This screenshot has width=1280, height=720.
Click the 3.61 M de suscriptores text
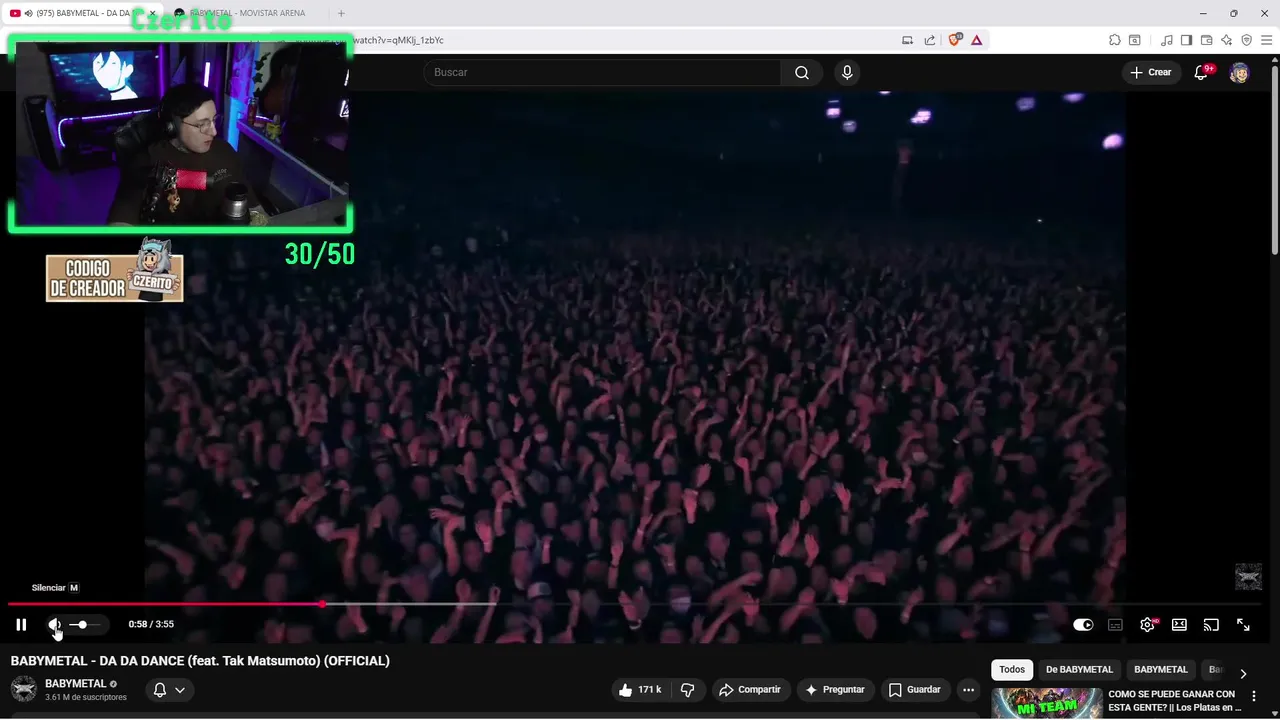pyautogui.click(x=86, y=698)
